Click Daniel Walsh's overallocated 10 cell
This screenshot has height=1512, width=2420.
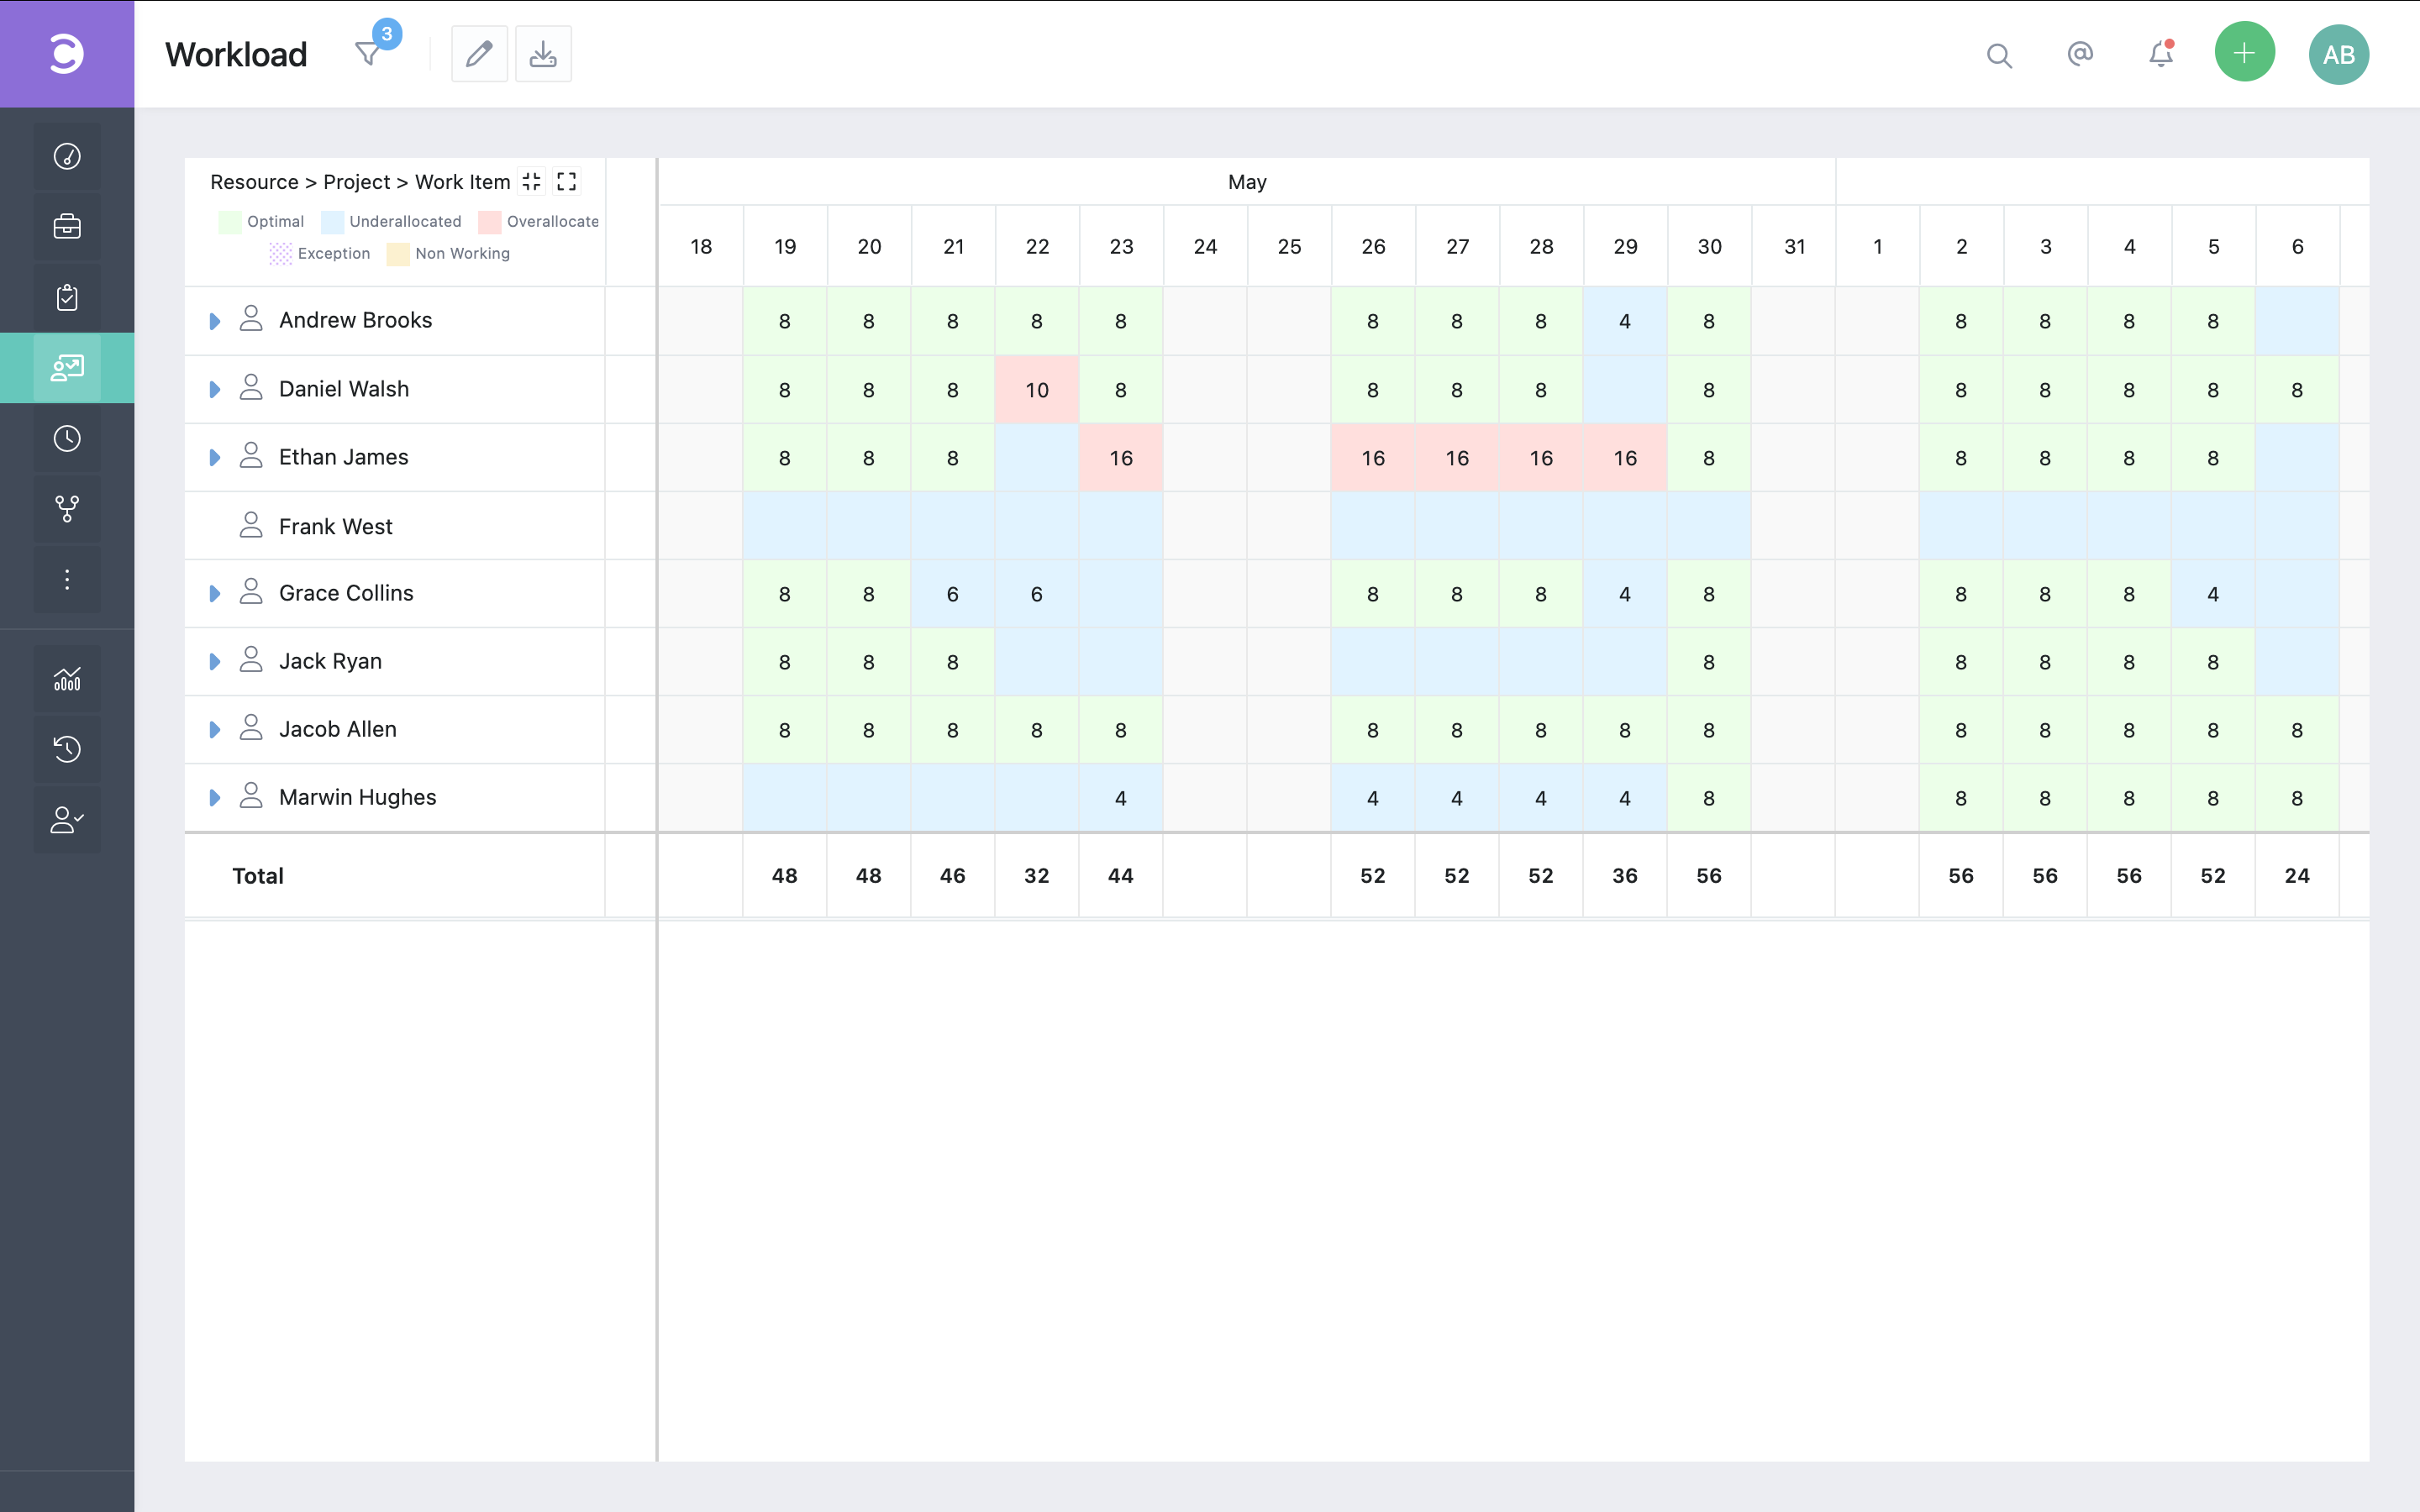click(1037, 390)
